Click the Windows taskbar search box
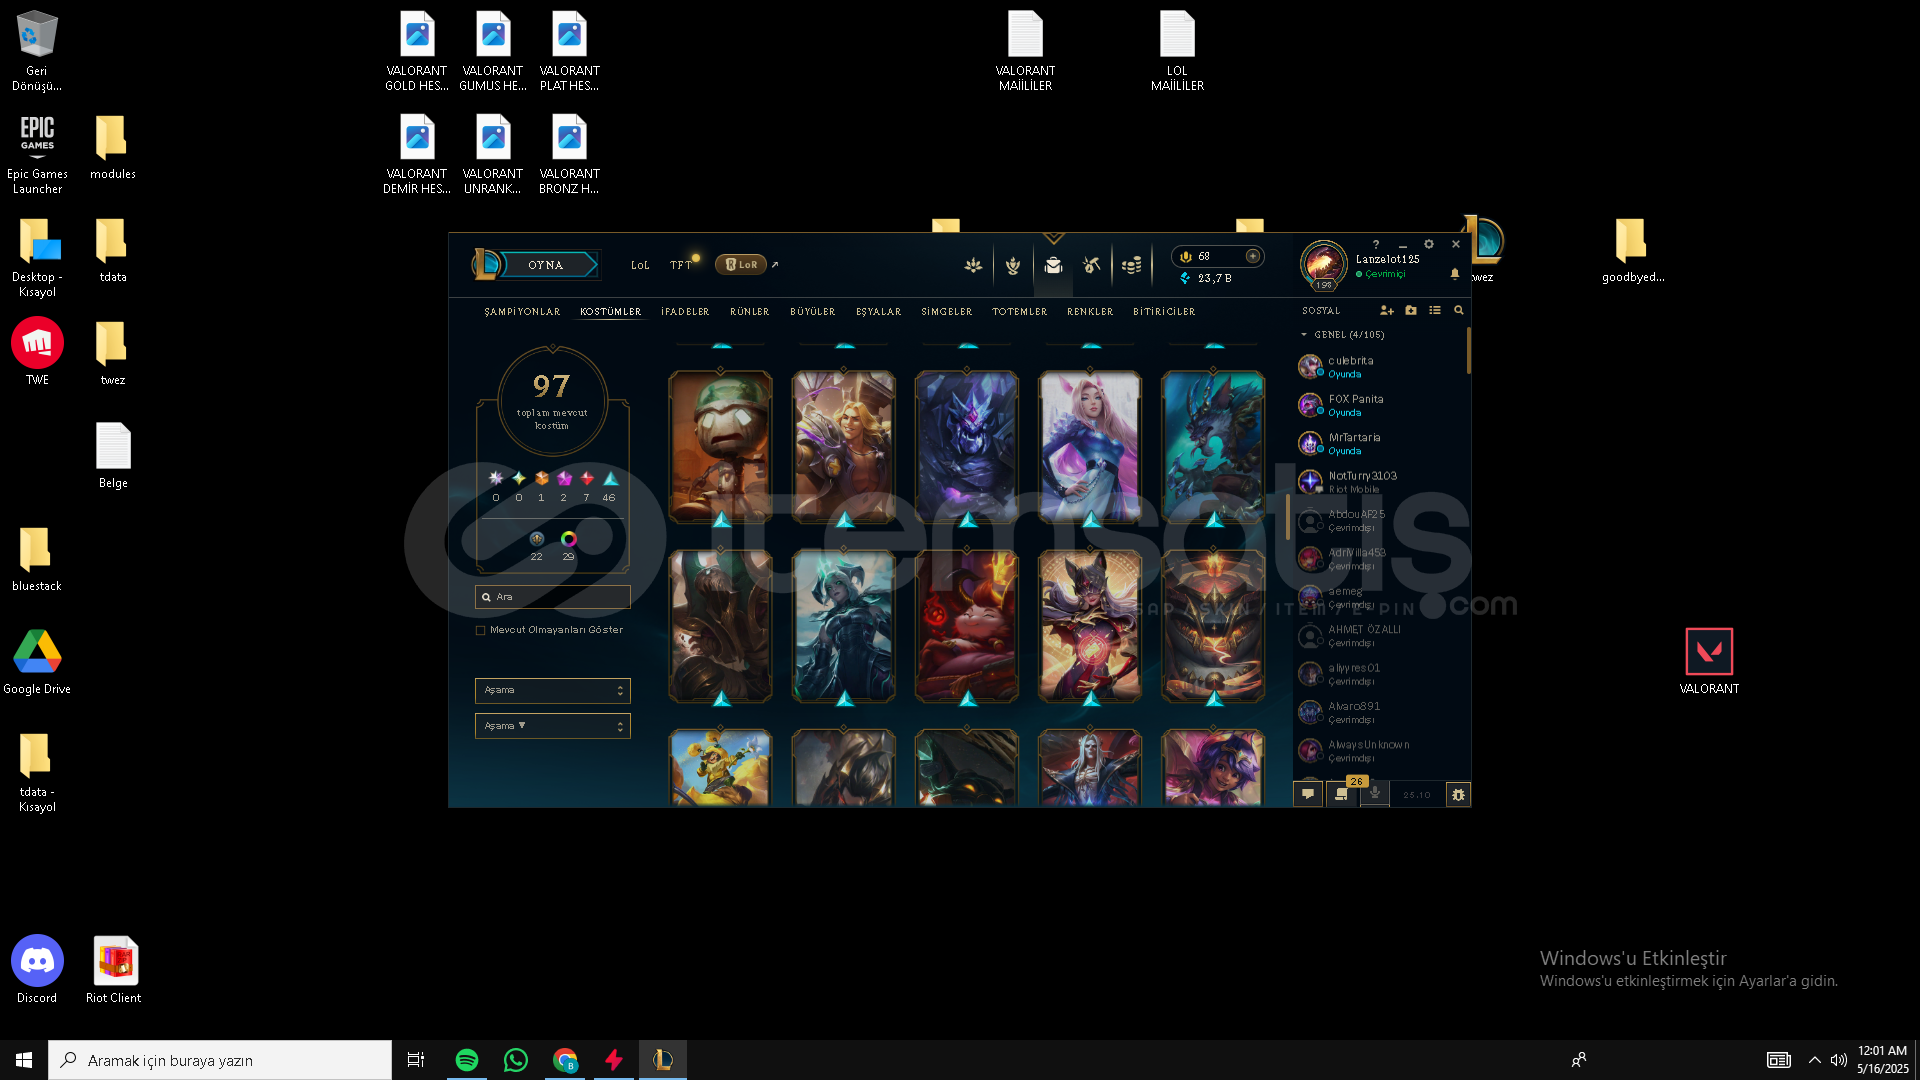 pyautogui.click(x=220, y=1060)
